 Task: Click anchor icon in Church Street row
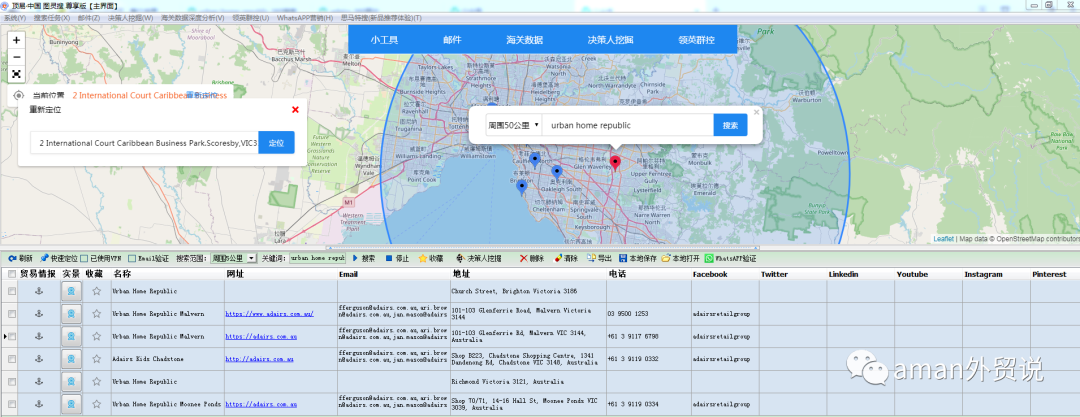coord(39,291)
